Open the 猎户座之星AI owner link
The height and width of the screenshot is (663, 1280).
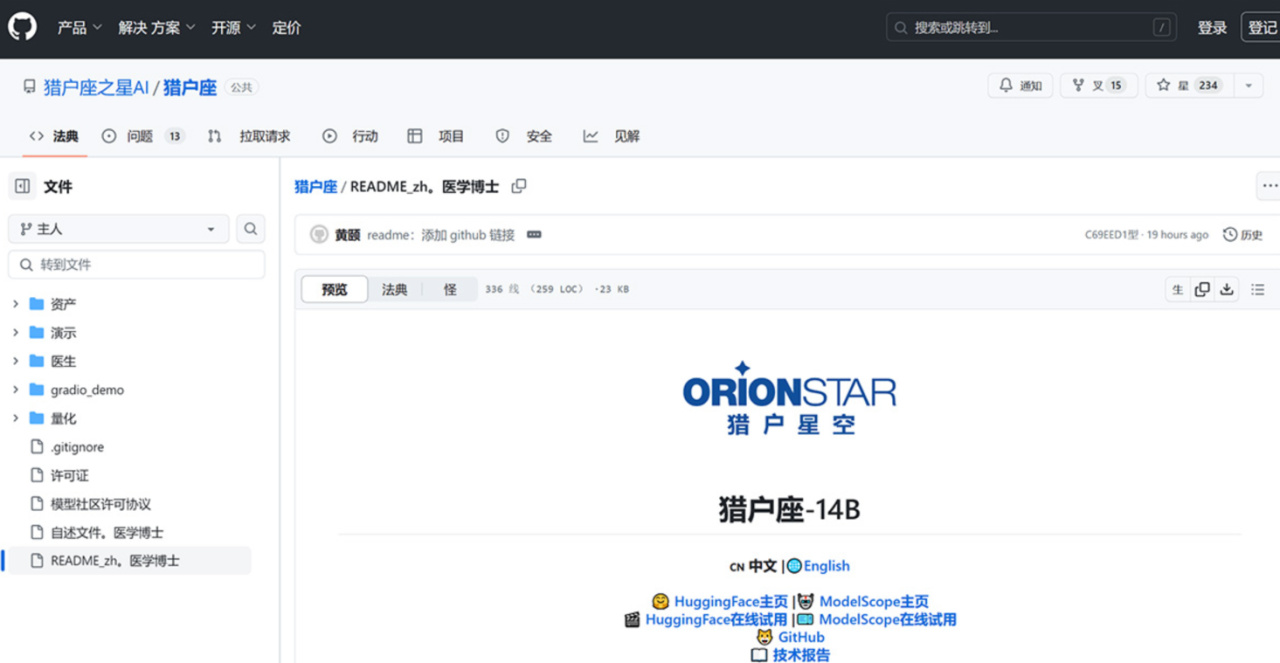(x=96, y=87)
